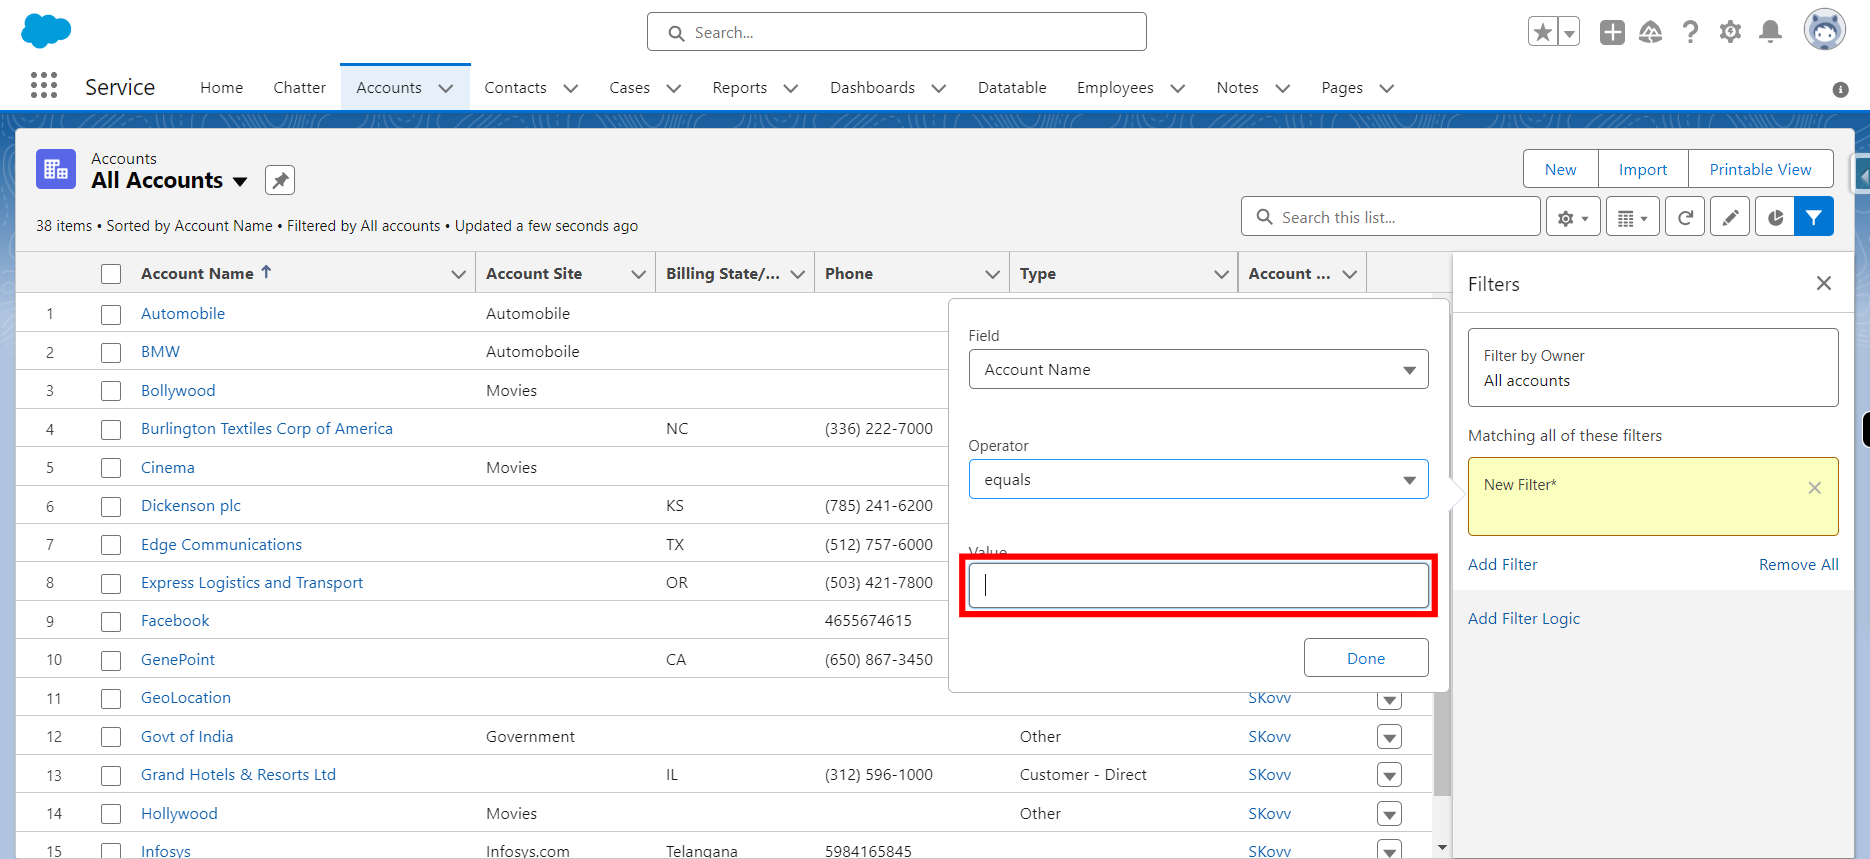This screenshot has width=1870, height=859.
Task: Open the Dashboards tab
Action: click(872, 88)
